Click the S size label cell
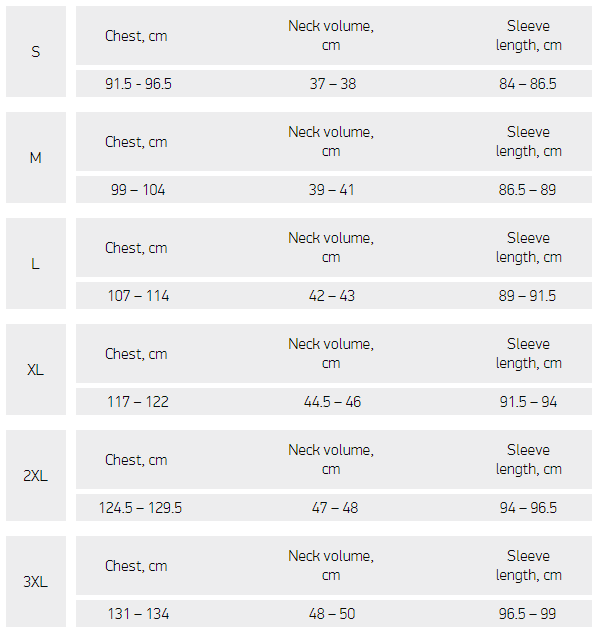The image size is (599, 634). tap(36, 51)
